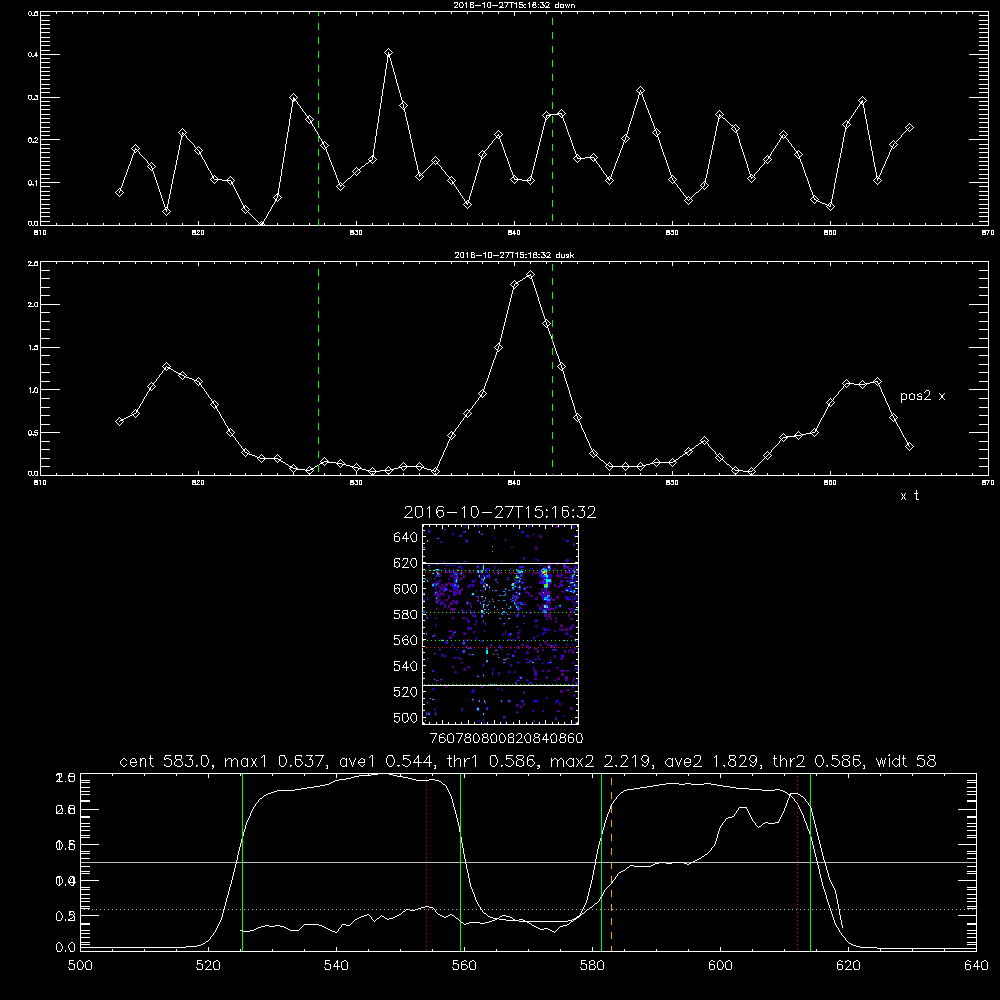Click the highest diamond peak in dawn plot
The image size is (1000, 1000).
(388, 52)
